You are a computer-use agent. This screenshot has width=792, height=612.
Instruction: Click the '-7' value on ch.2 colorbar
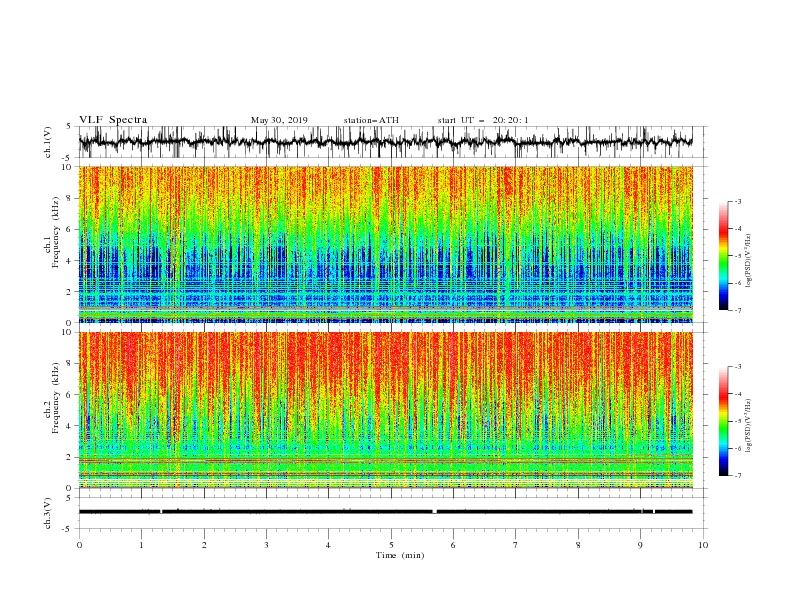pyautogui.click(x=737, y=475)
